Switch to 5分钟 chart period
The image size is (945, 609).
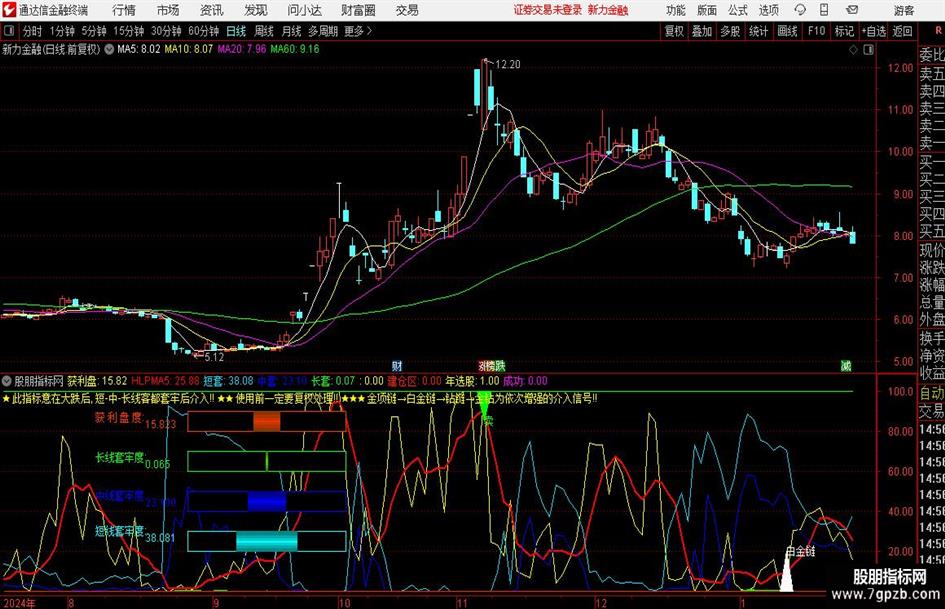(x=93, y=31)
